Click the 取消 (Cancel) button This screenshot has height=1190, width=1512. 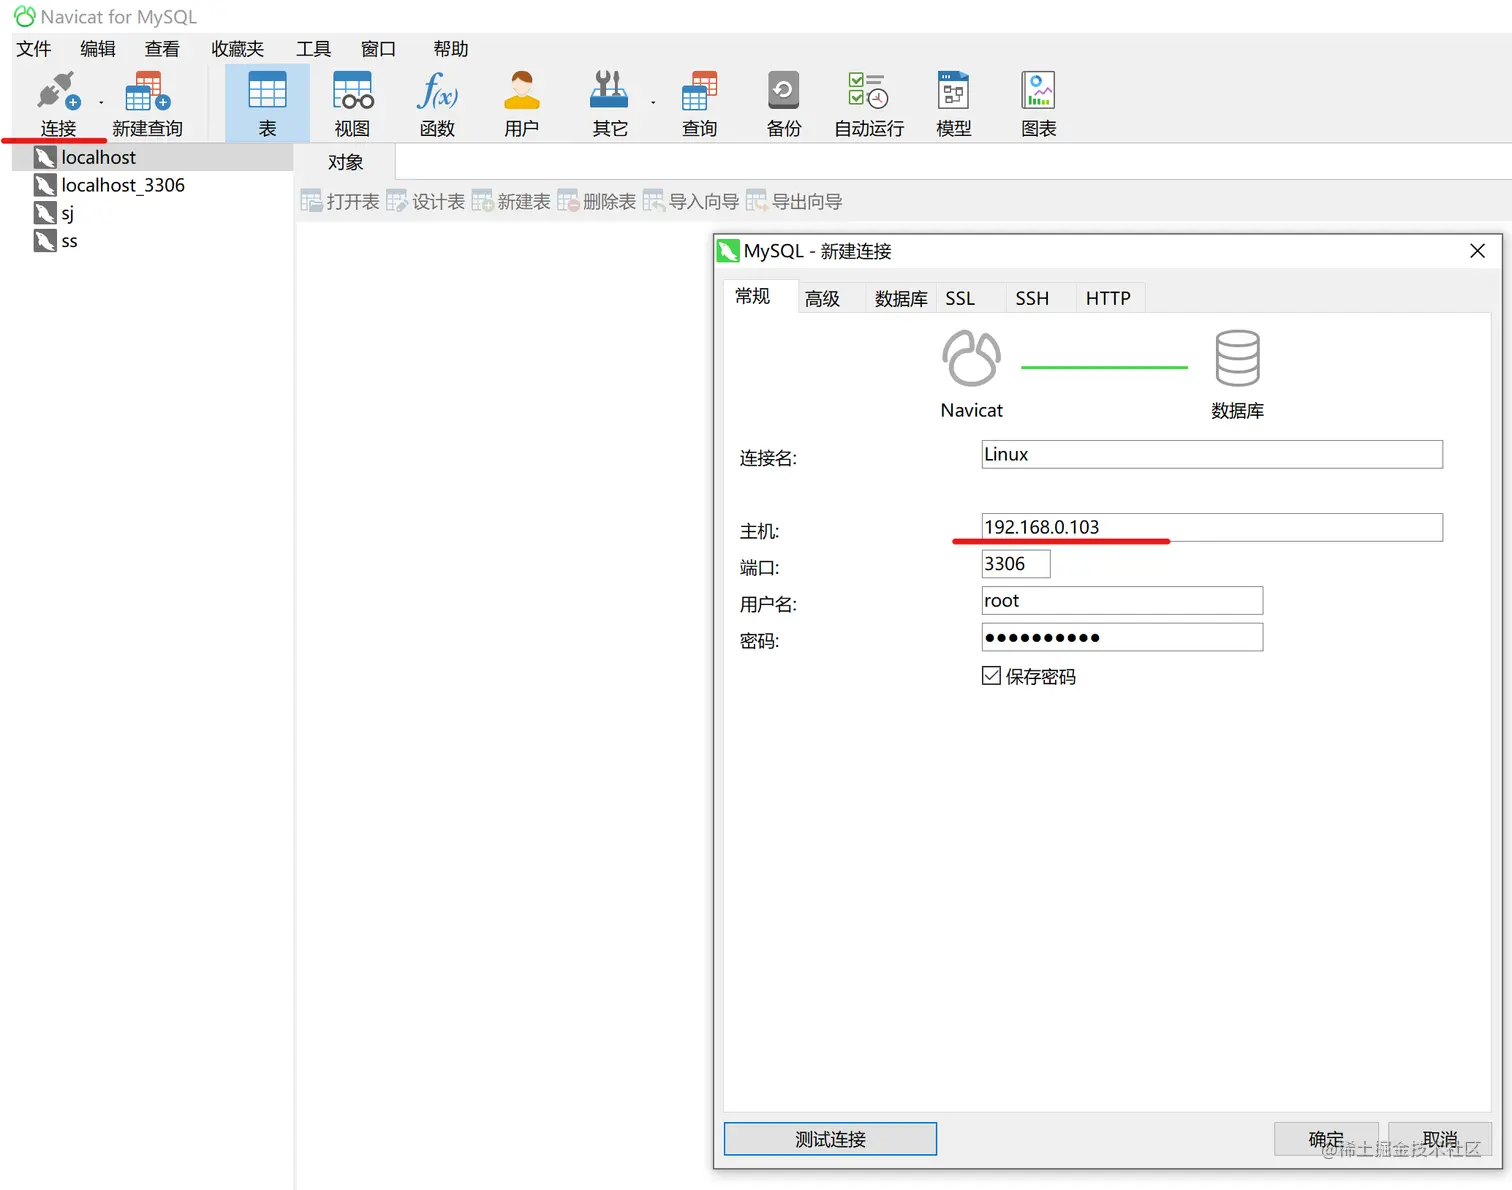pos(1440,1139)
